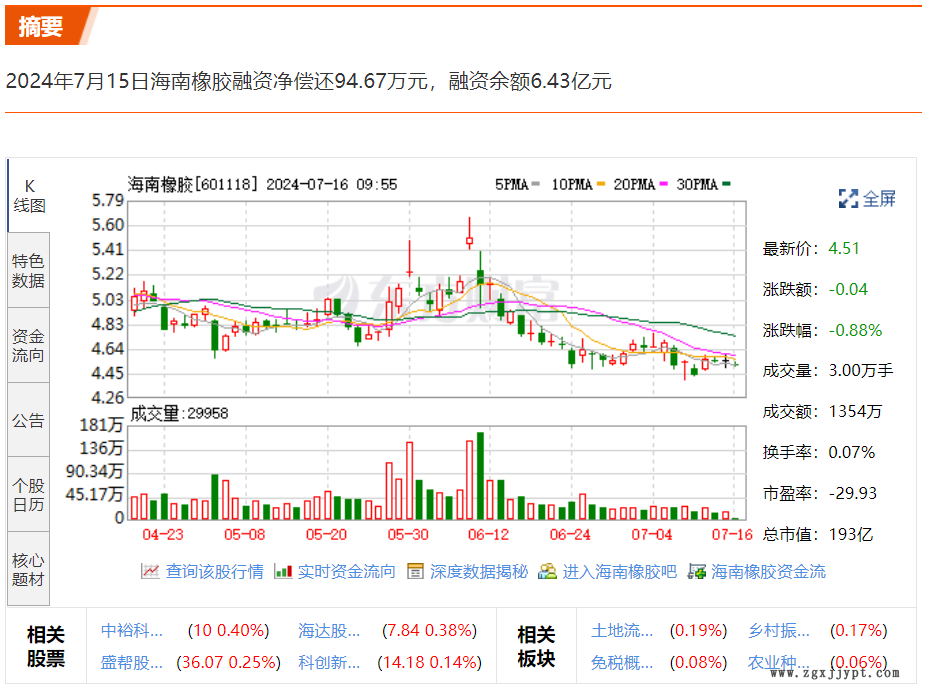Click the 5.79 price axis label
This screenshot has width=927, height=695.
click(x=108, y=200)
